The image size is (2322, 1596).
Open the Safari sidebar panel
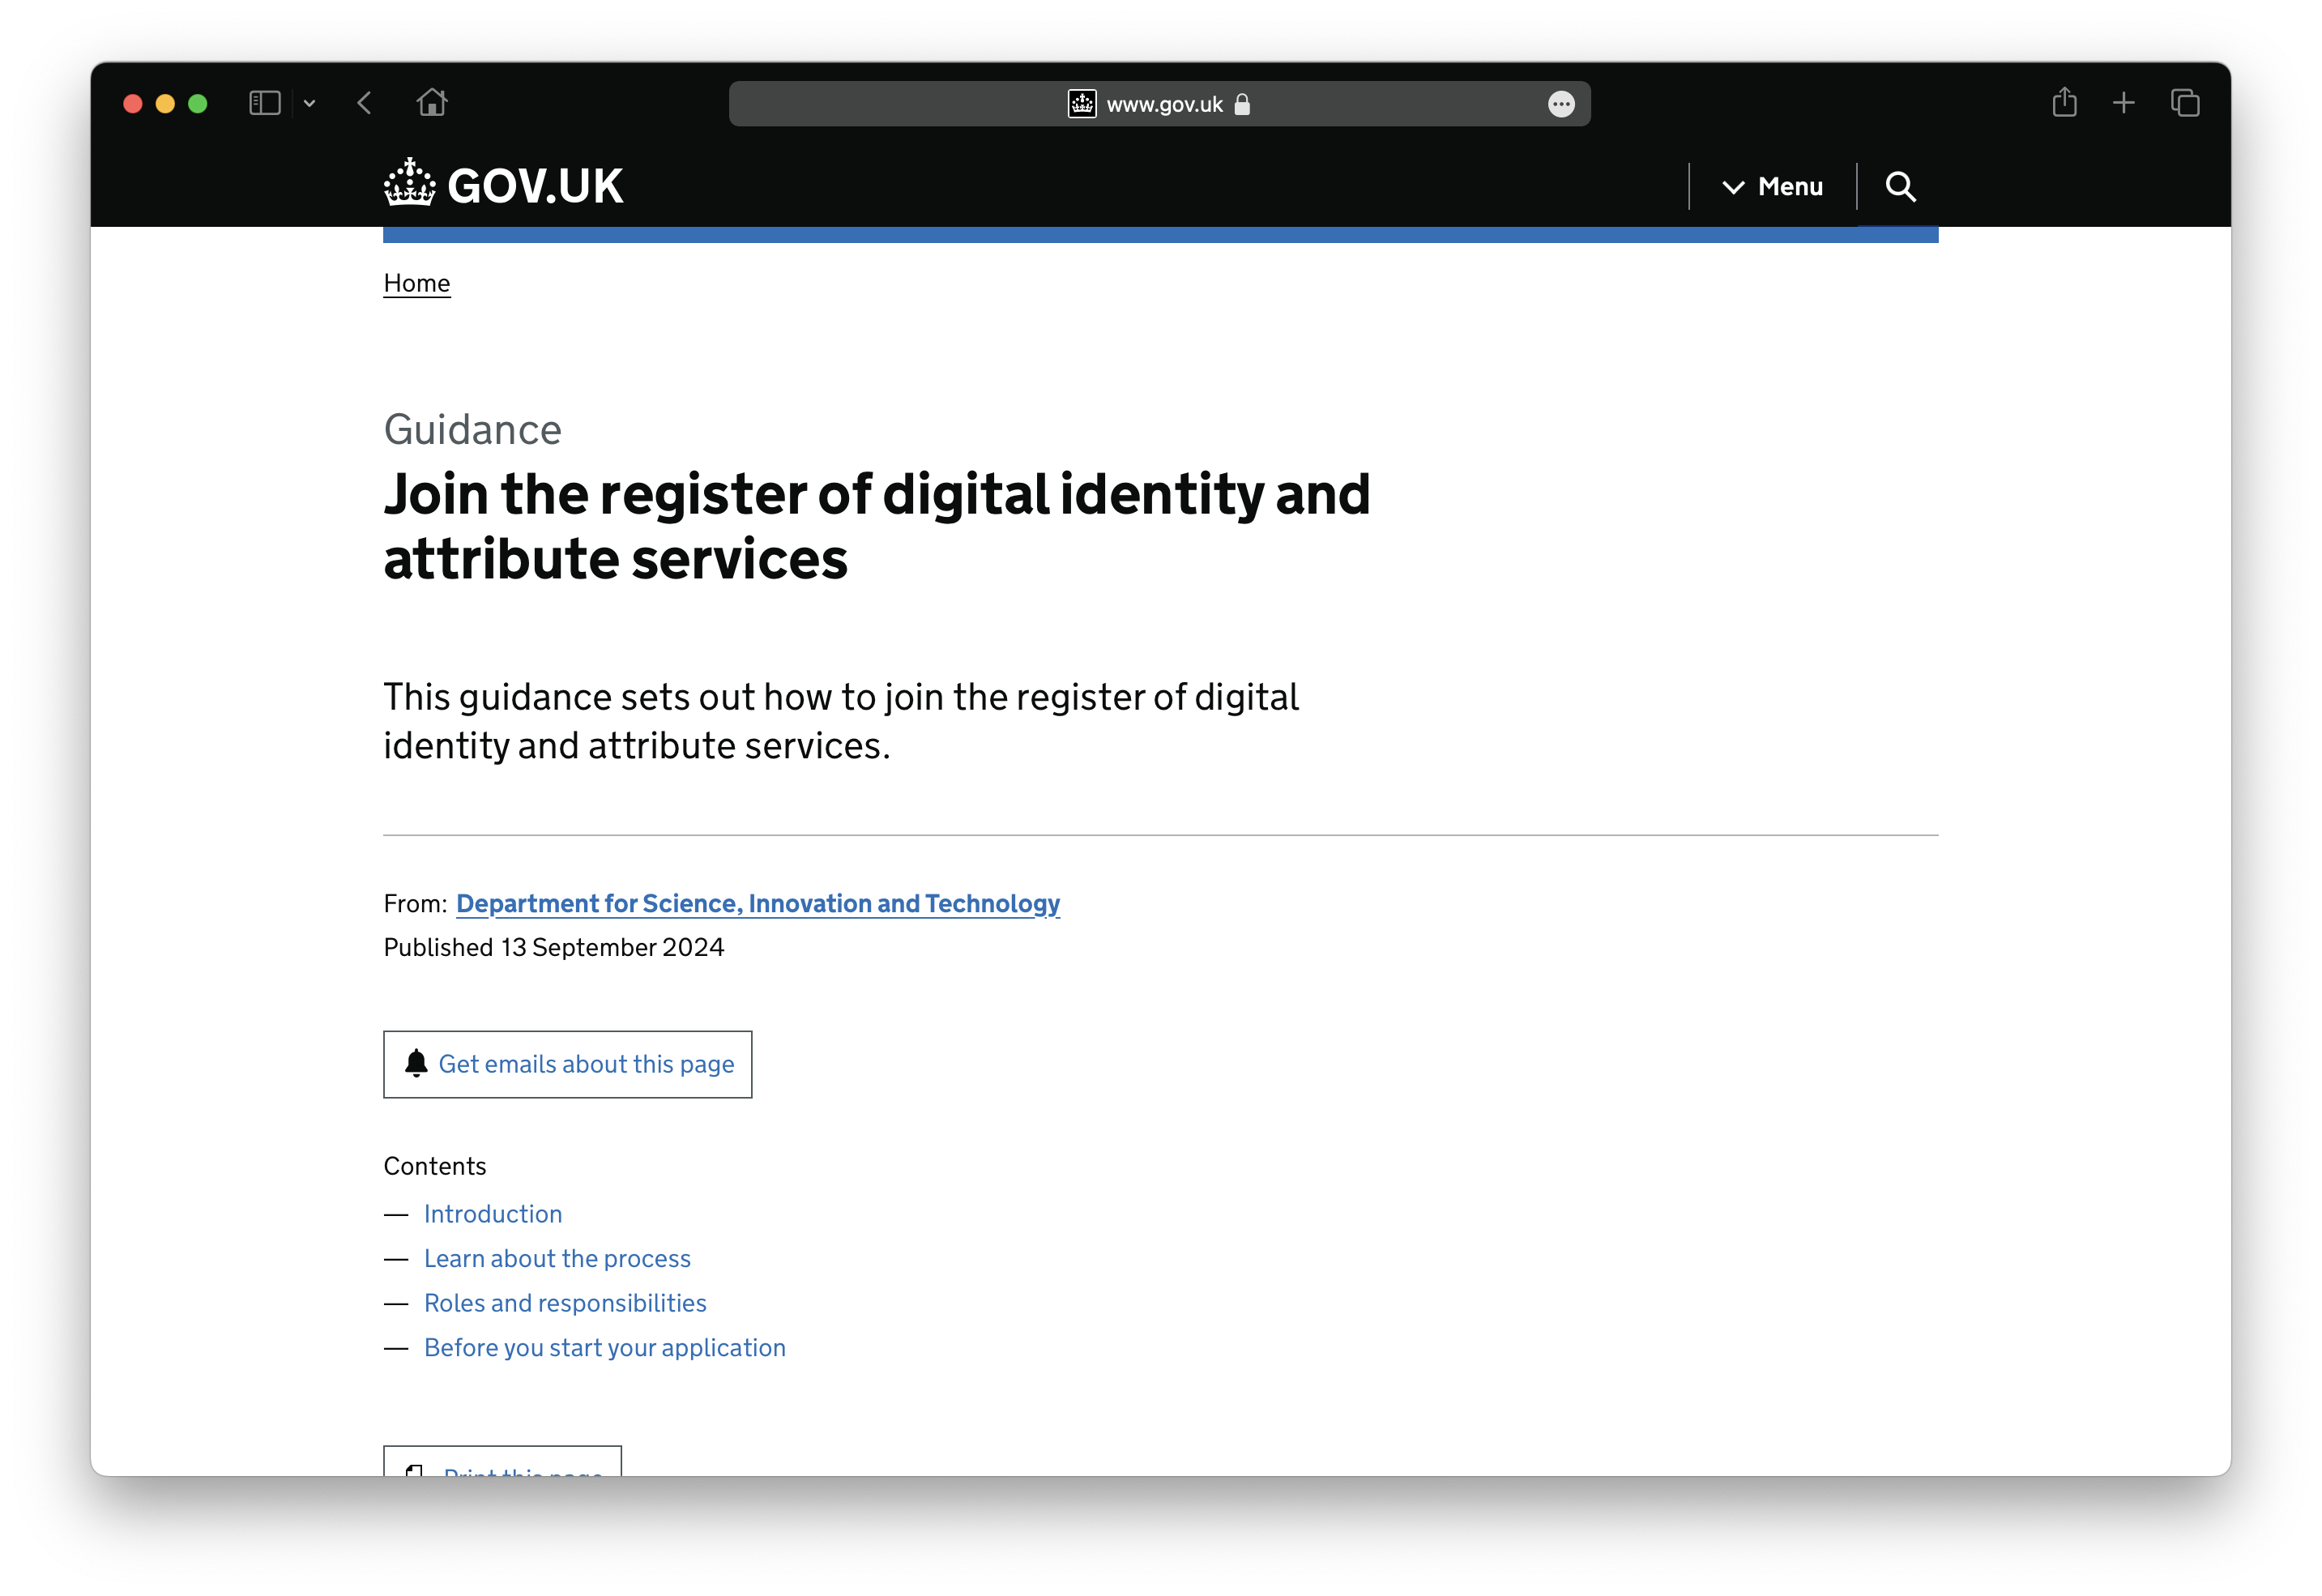(x=264, y=103)
